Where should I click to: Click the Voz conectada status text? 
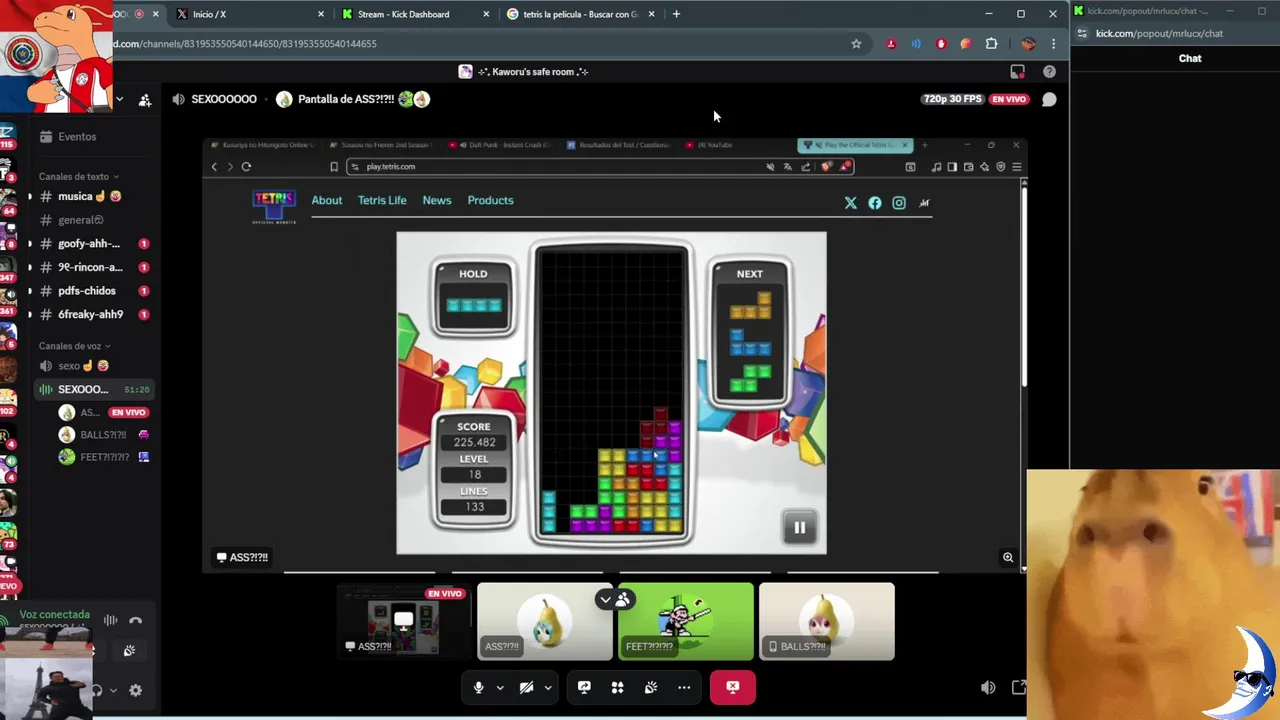tap(54, 614)
